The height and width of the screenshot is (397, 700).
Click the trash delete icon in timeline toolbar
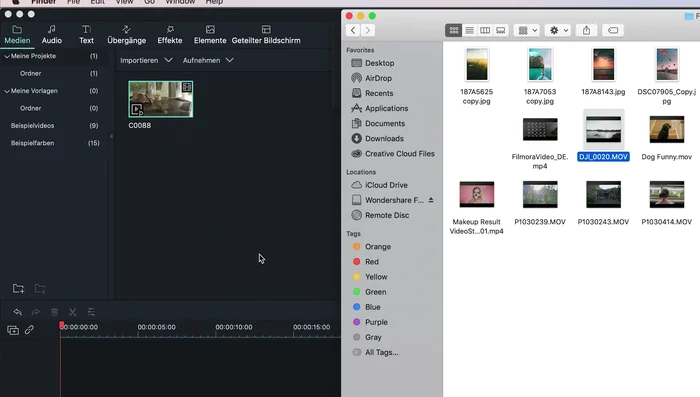tap(54, 312)
